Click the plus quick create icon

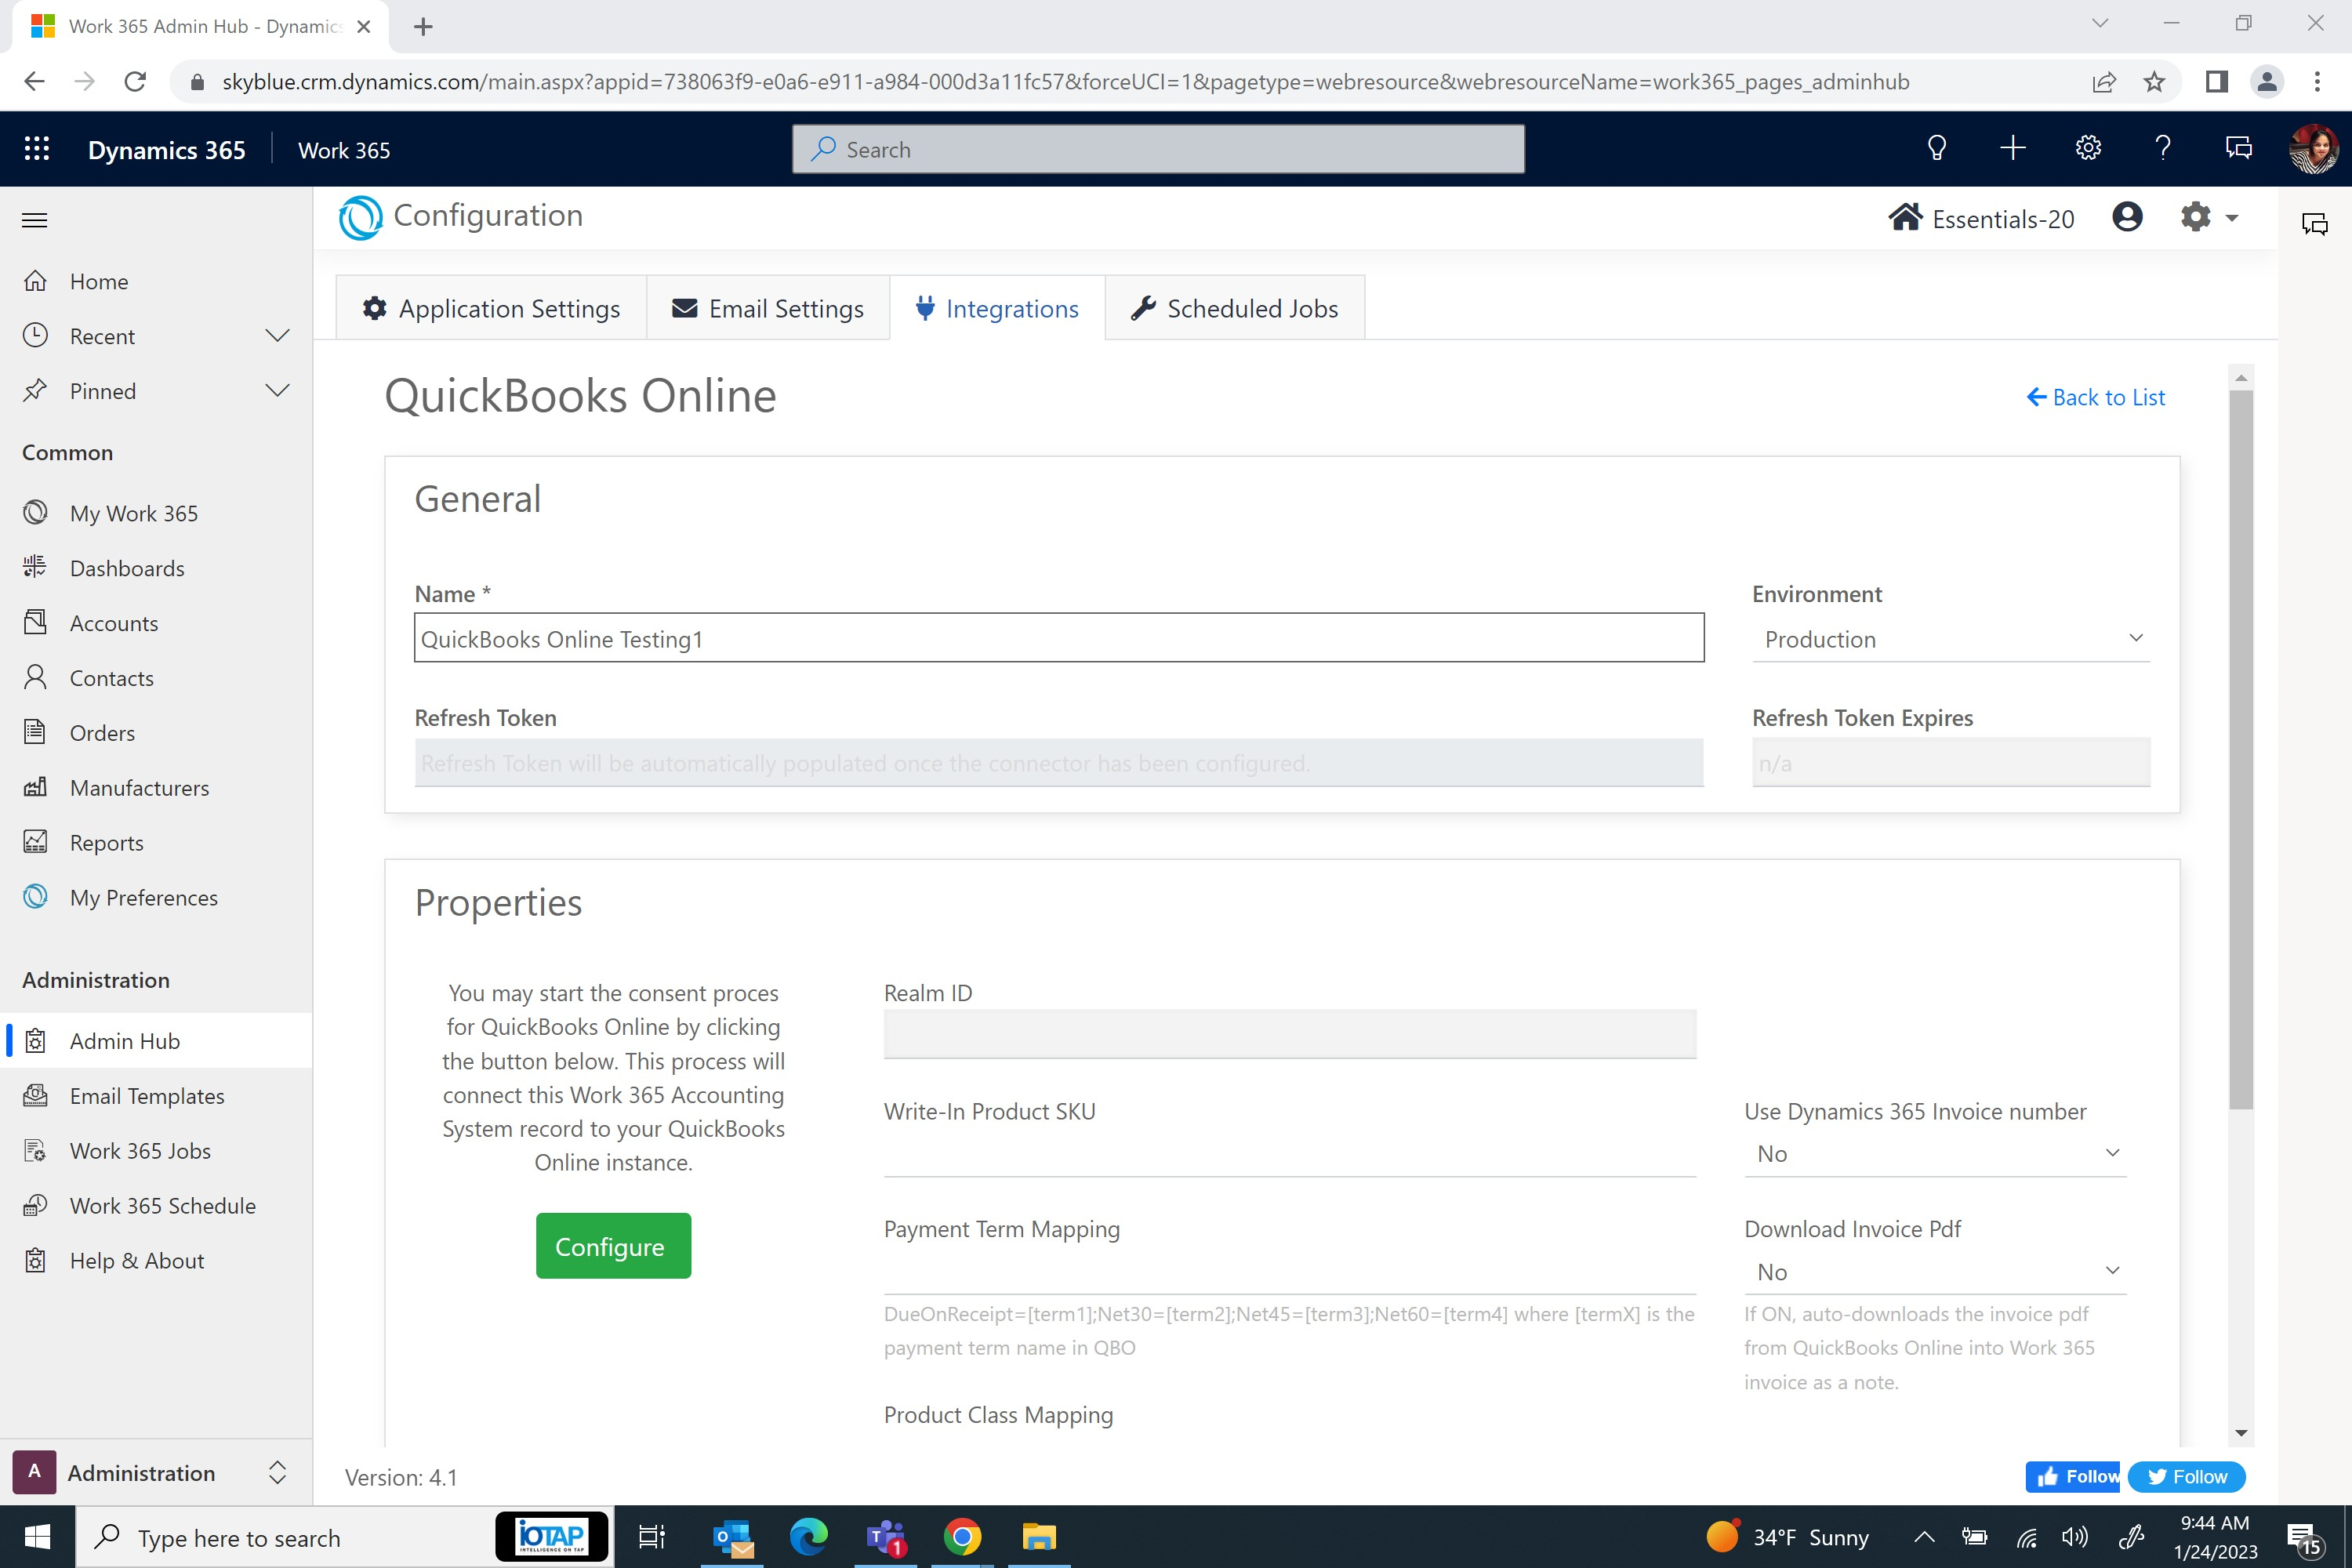(x=2012, y=149)
